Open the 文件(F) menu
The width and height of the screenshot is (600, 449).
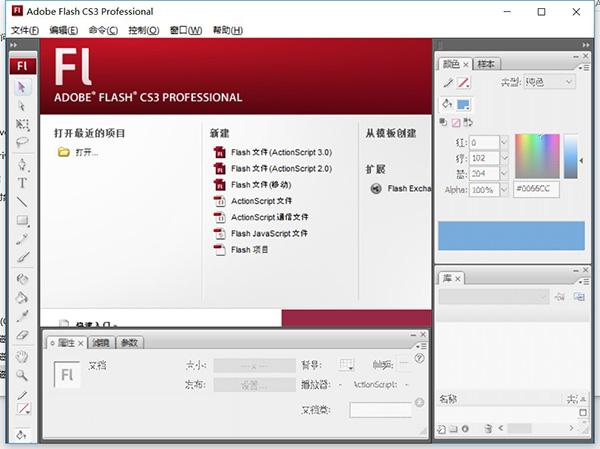(x=25, y=31)
